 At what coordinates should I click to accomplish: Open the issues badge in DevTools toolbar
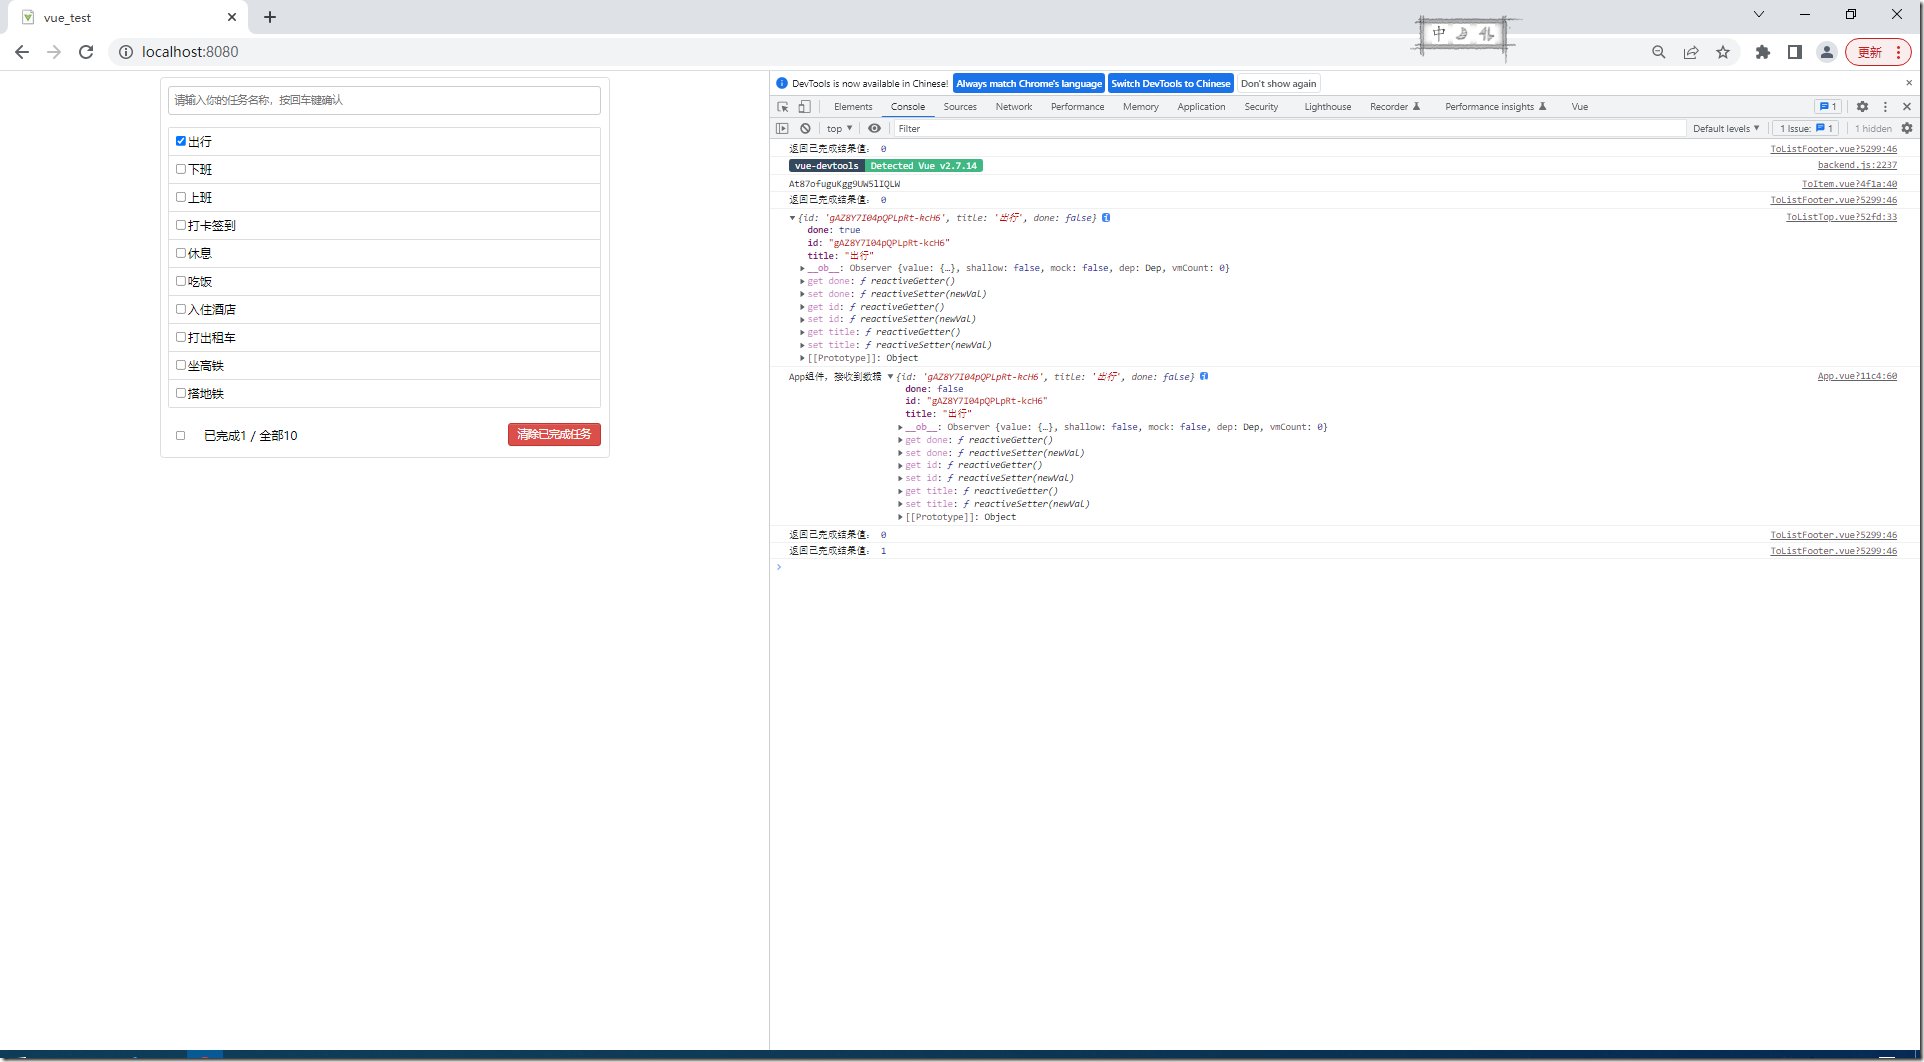1828,107
